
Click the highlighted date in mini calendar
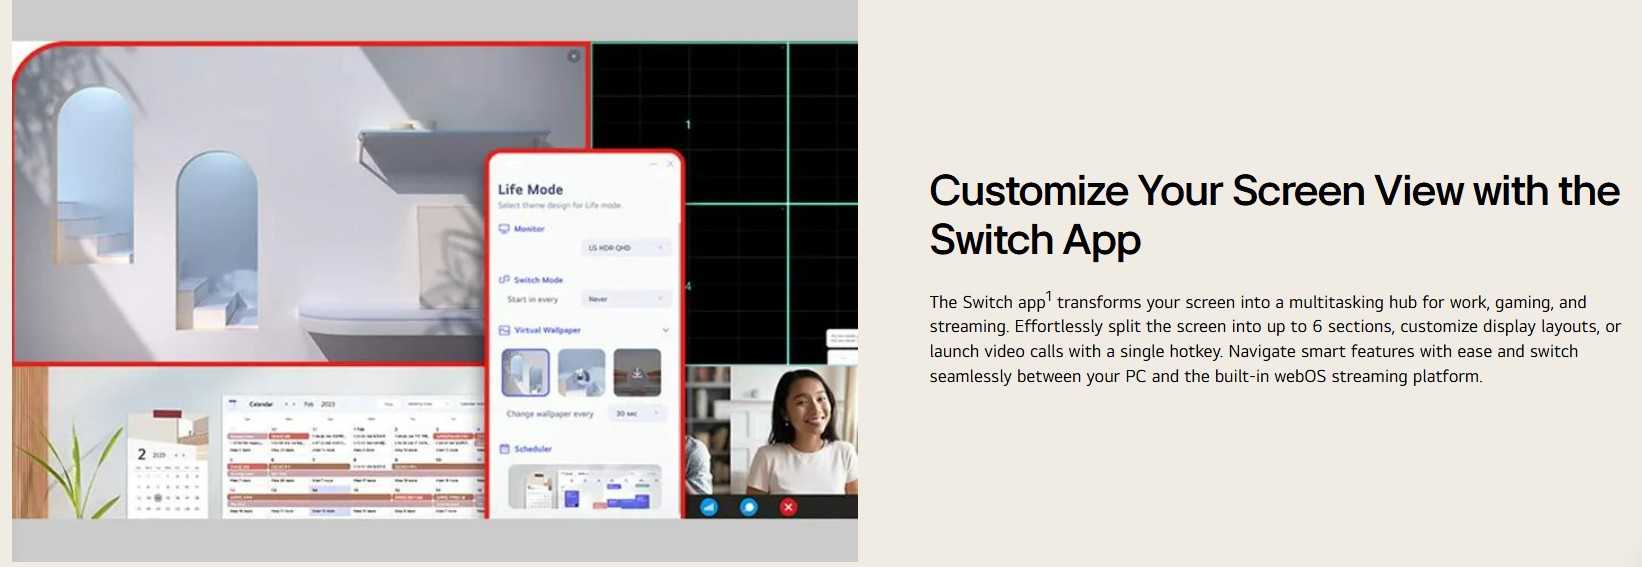point(157,497)
